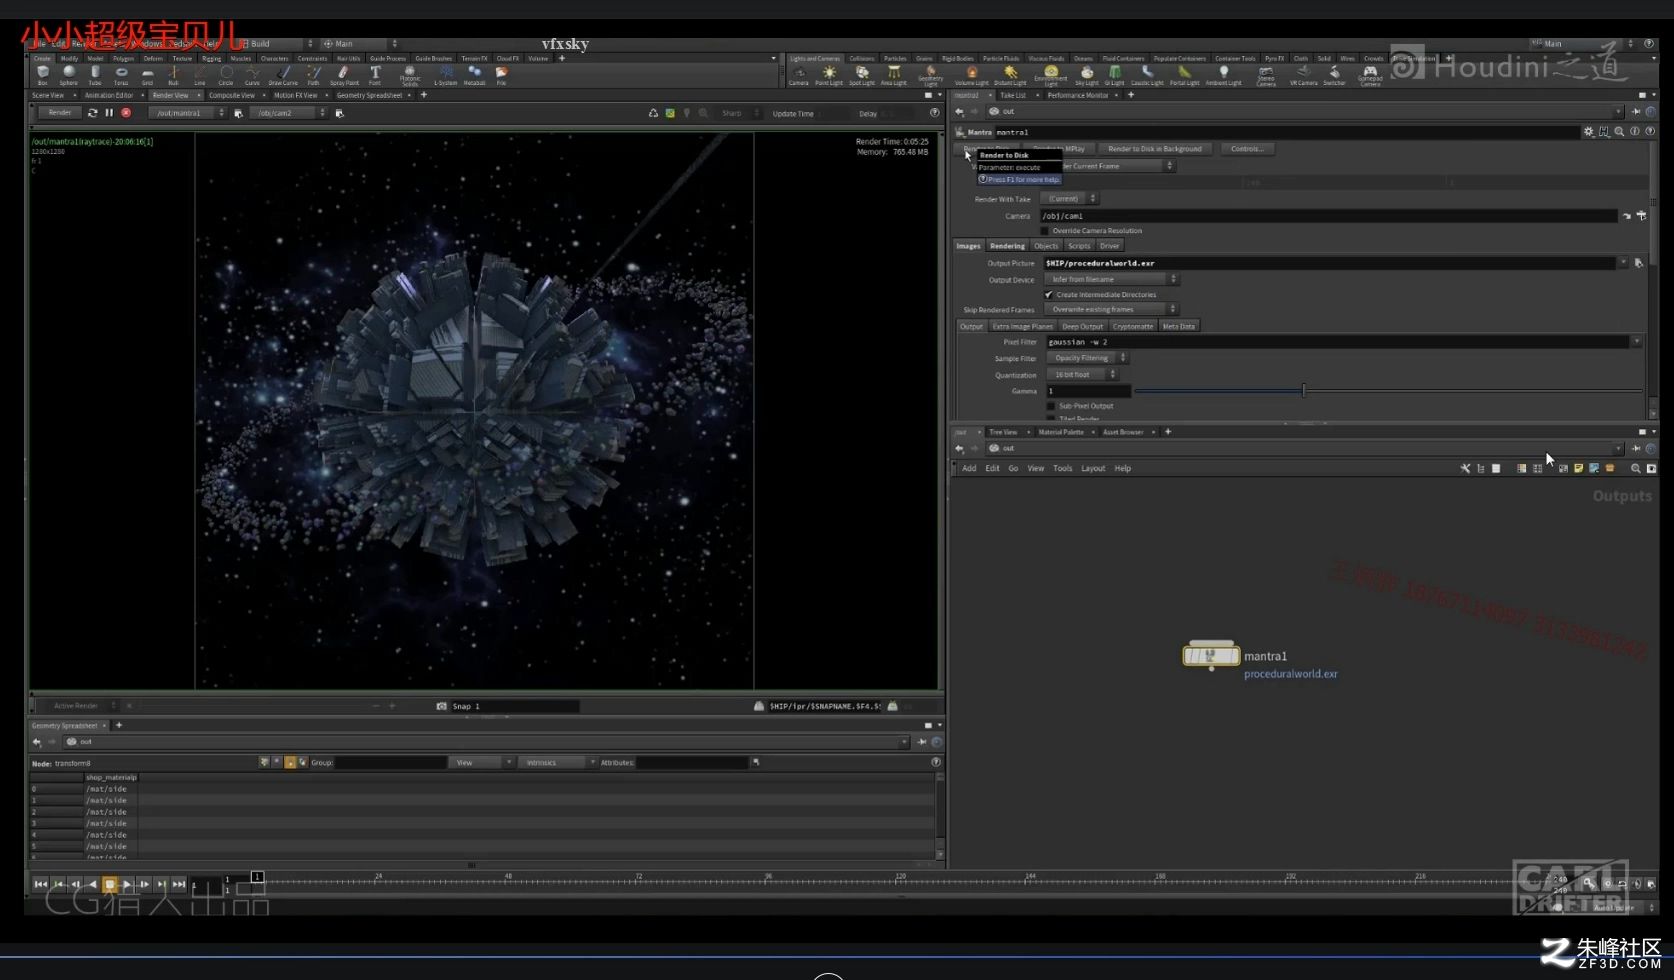Pick the Spray Paint shelf tool

click(x=344, y=75)
